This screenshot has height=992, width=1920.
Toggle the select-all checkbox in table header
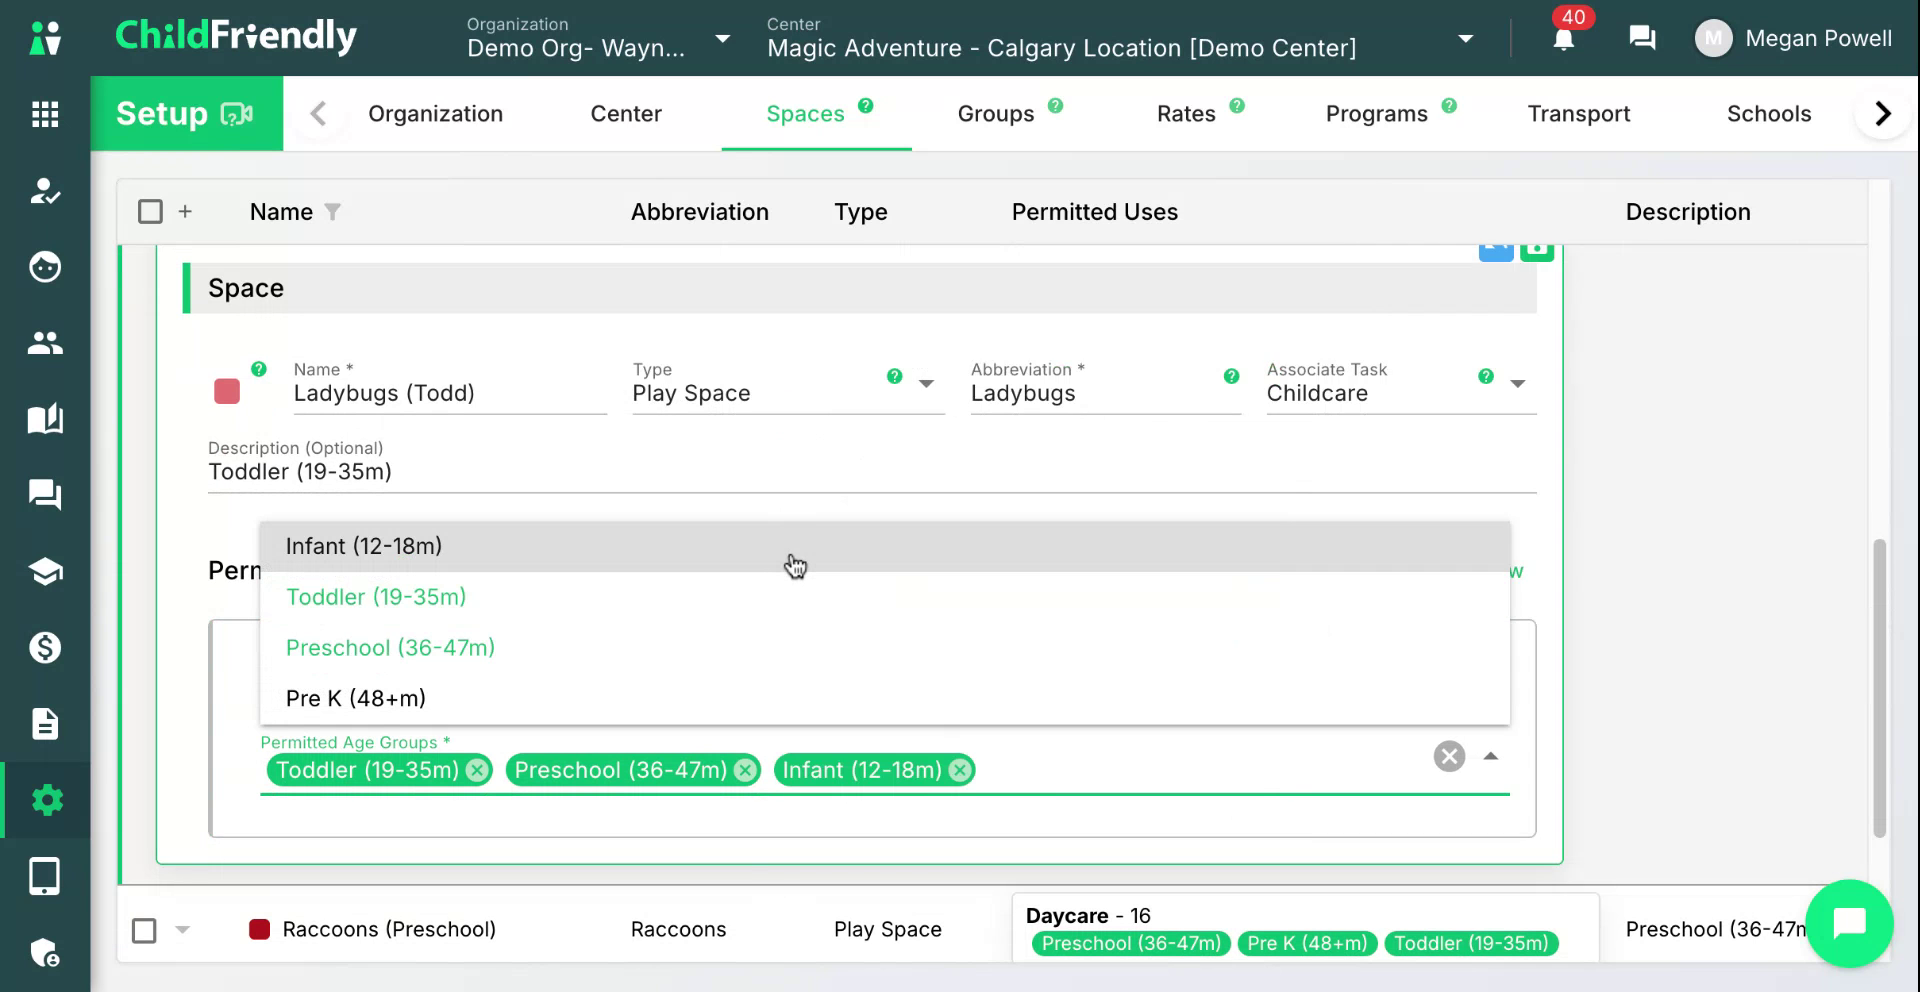click(150, 212)
